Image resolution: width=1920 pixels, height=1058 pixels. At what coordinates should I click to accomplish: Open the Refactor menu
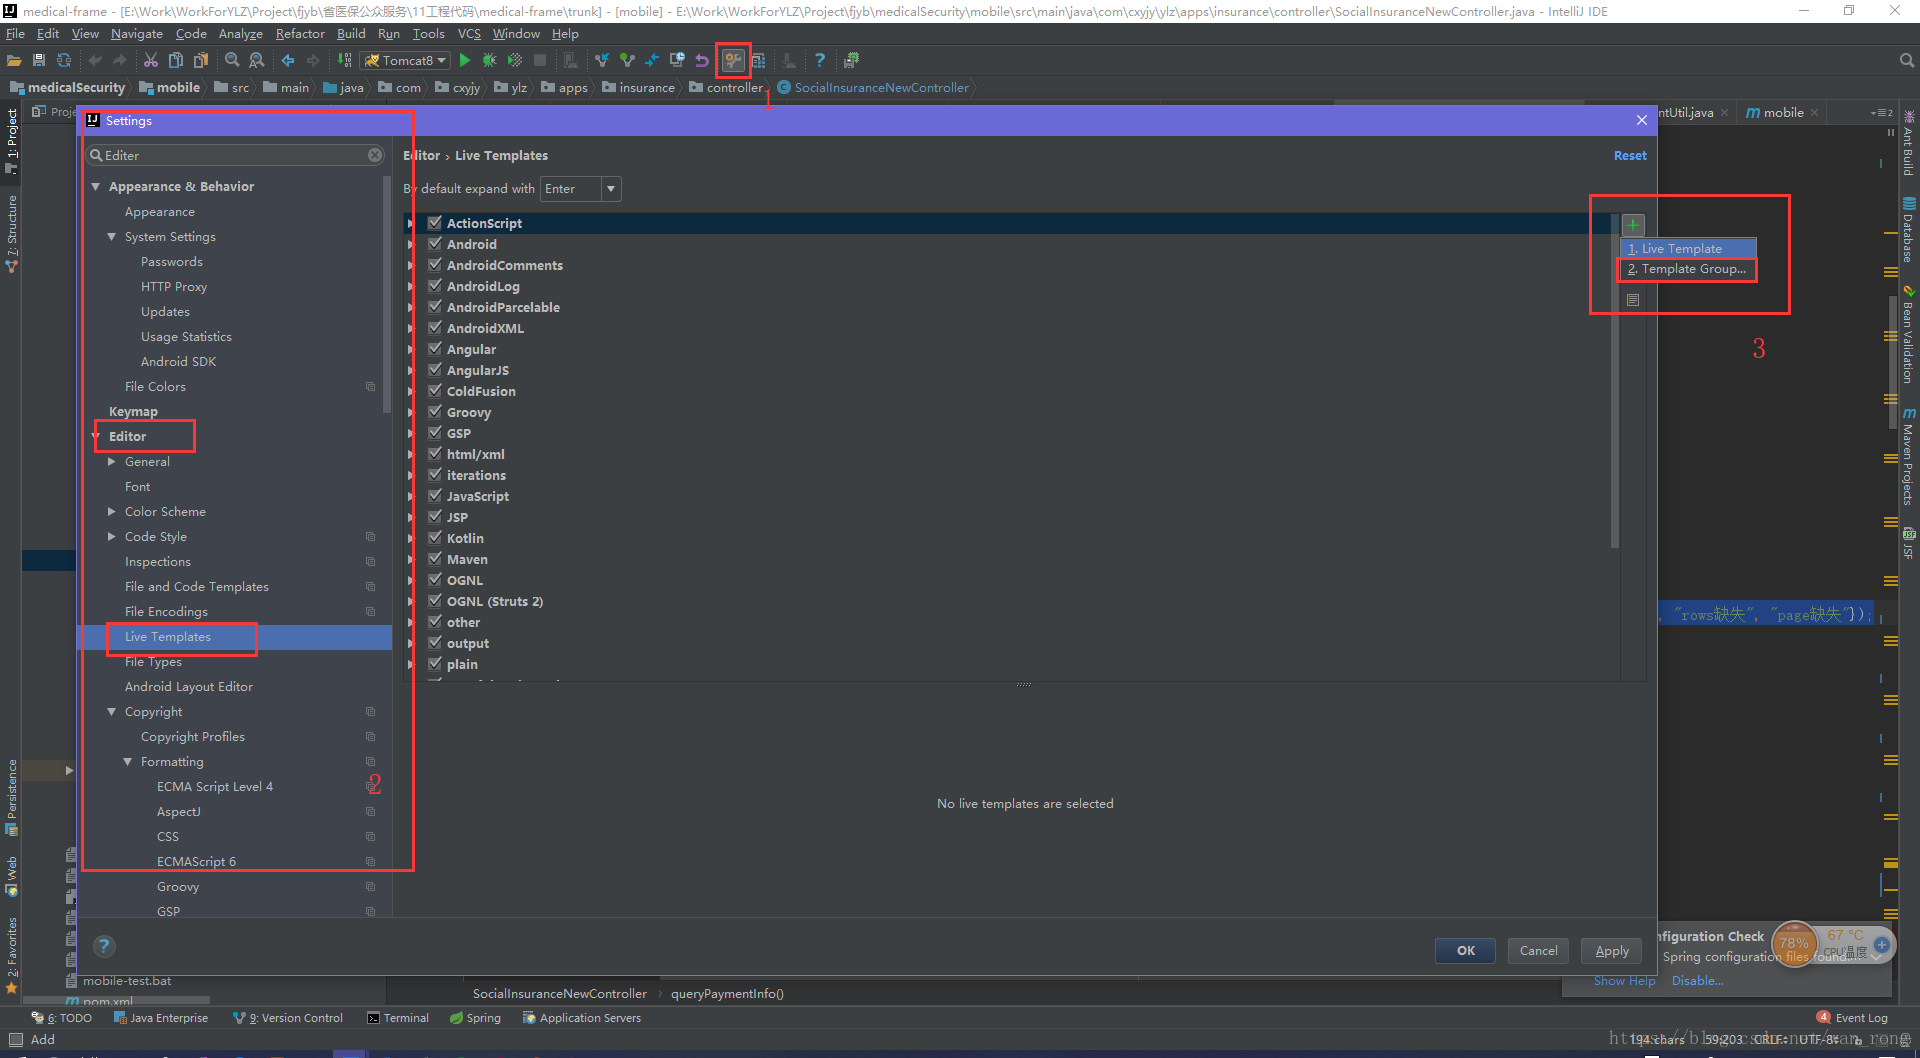coord(300,34)
